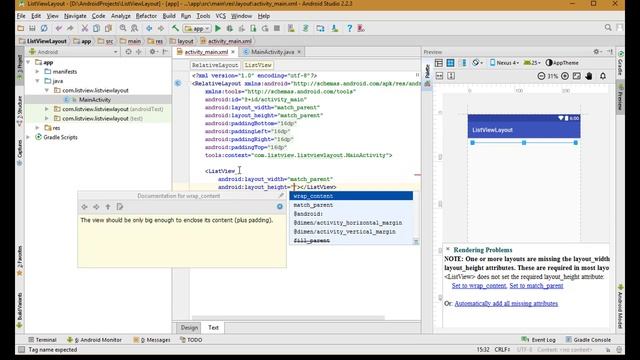Click the Save All toolbar icon
This screenshot has width=640, height=360.
(32, 28)
